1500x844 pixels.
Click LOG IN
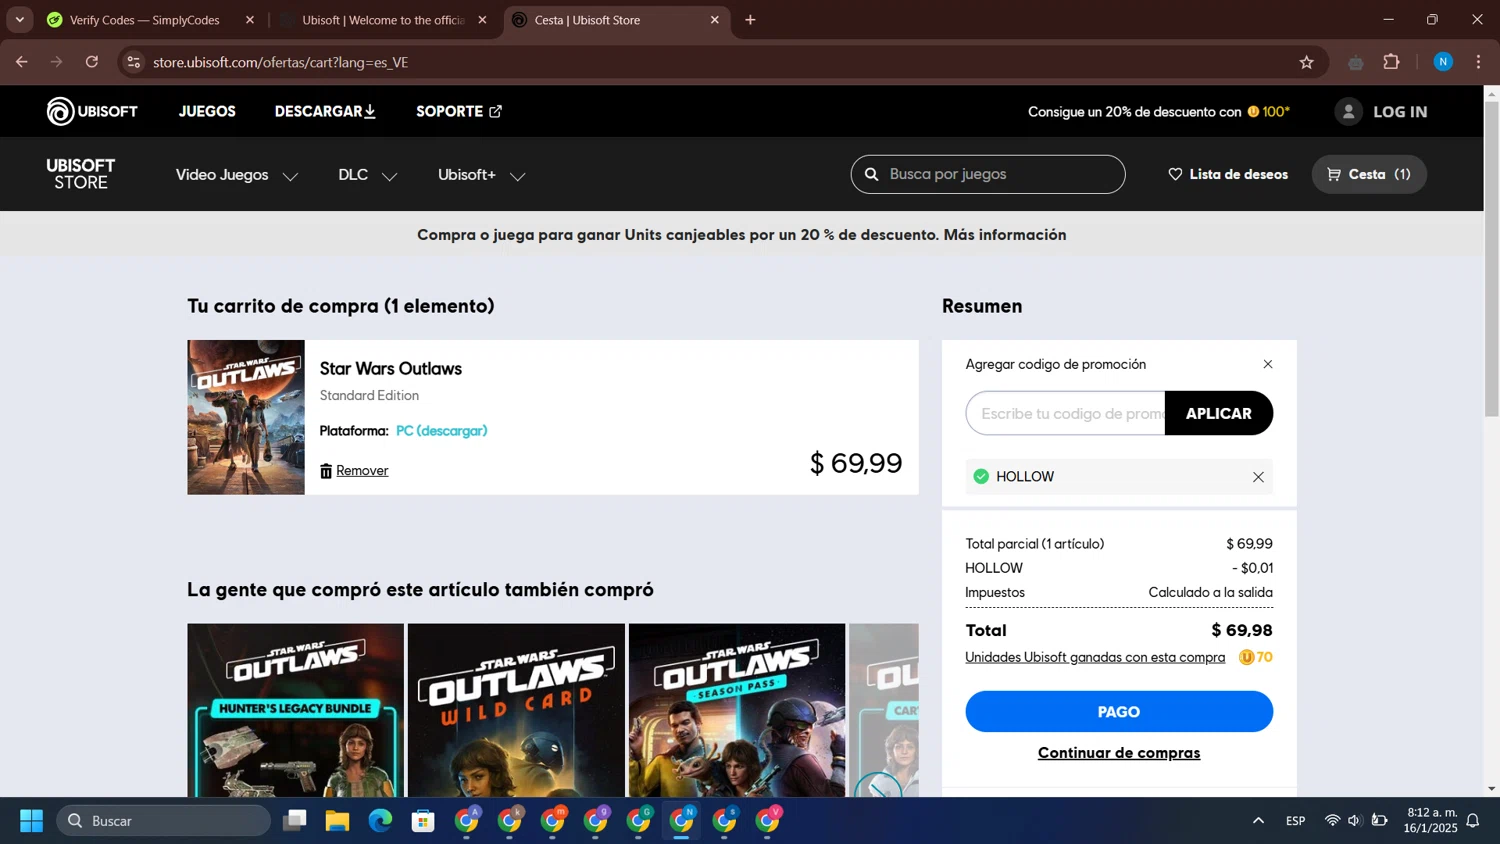[x=1400, y=112]
